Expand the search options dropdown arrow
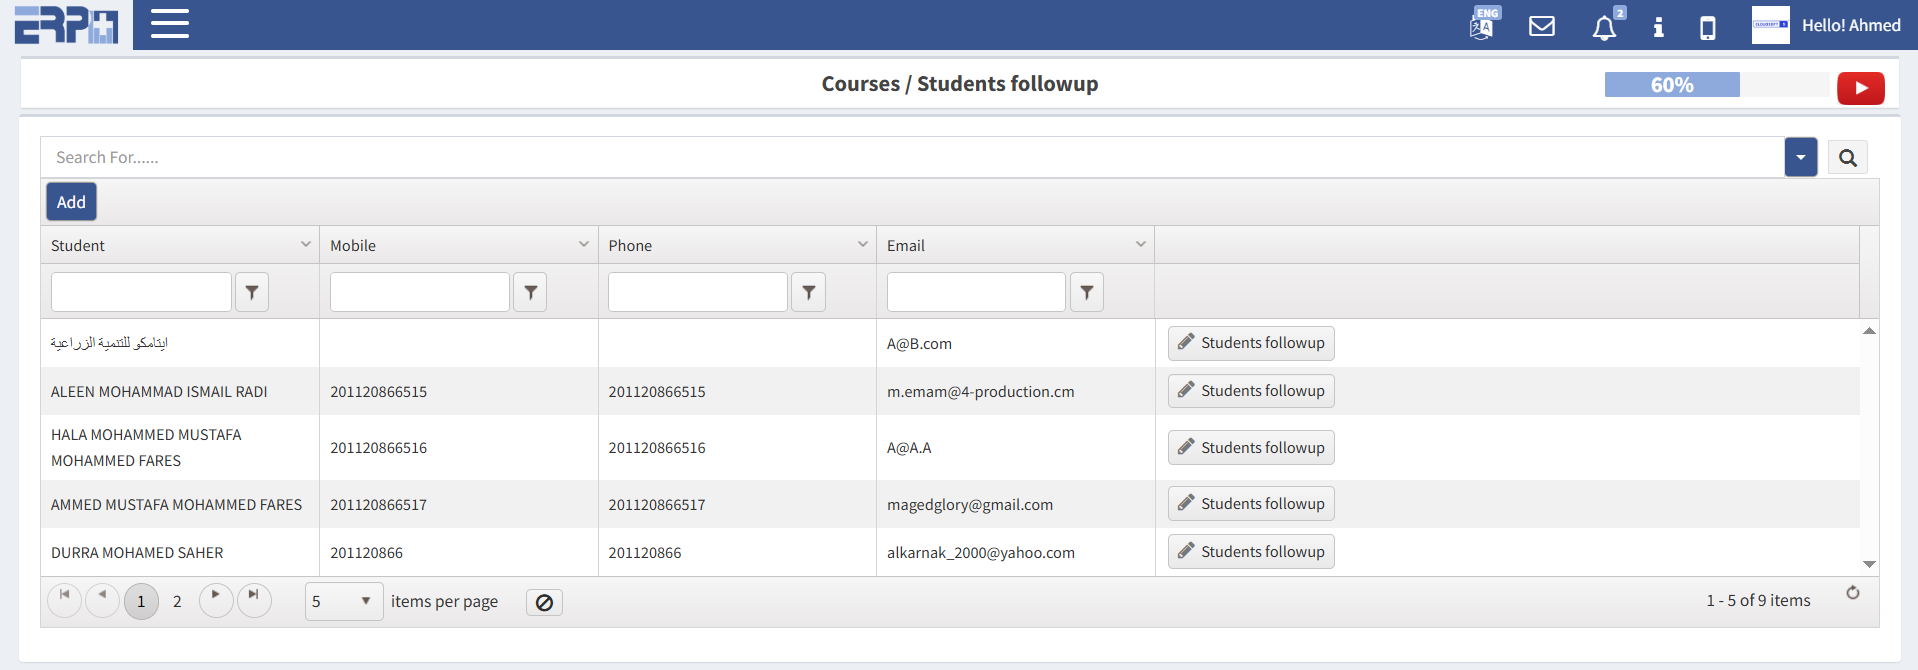This screenshot has height=670, width=1918. (1800, 158)
